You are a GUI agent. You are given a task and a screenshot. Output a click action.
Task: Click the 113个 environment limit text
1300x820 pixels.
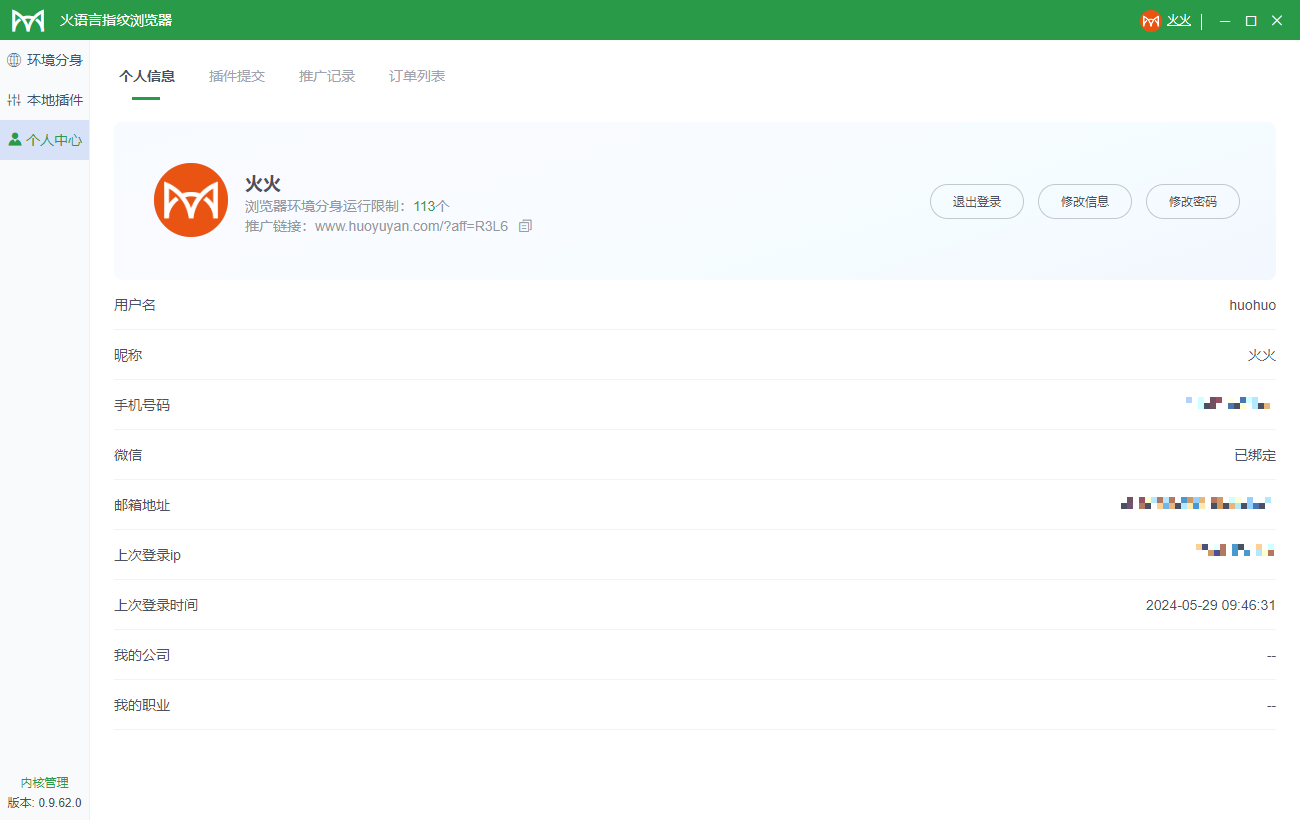point(432,205)
